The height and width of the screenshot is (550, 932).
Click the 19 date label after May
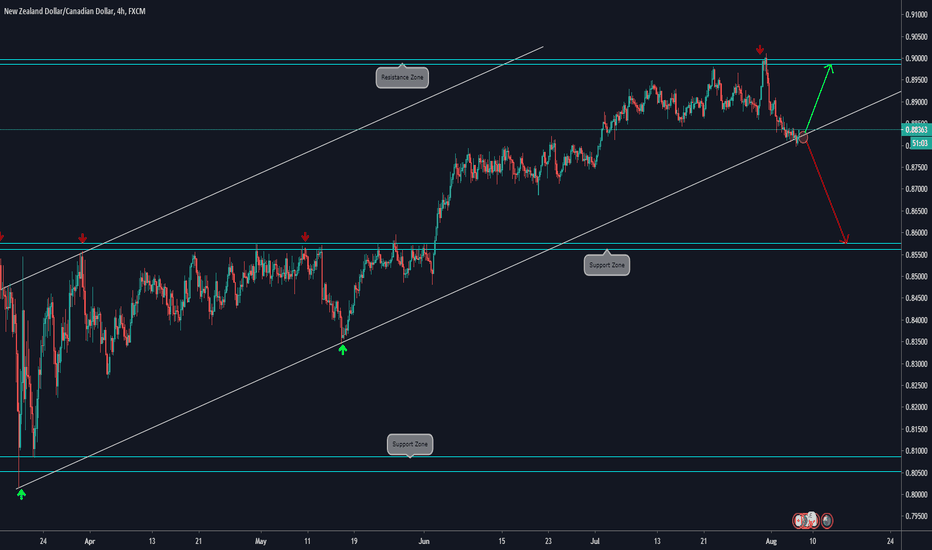(354, 541)
